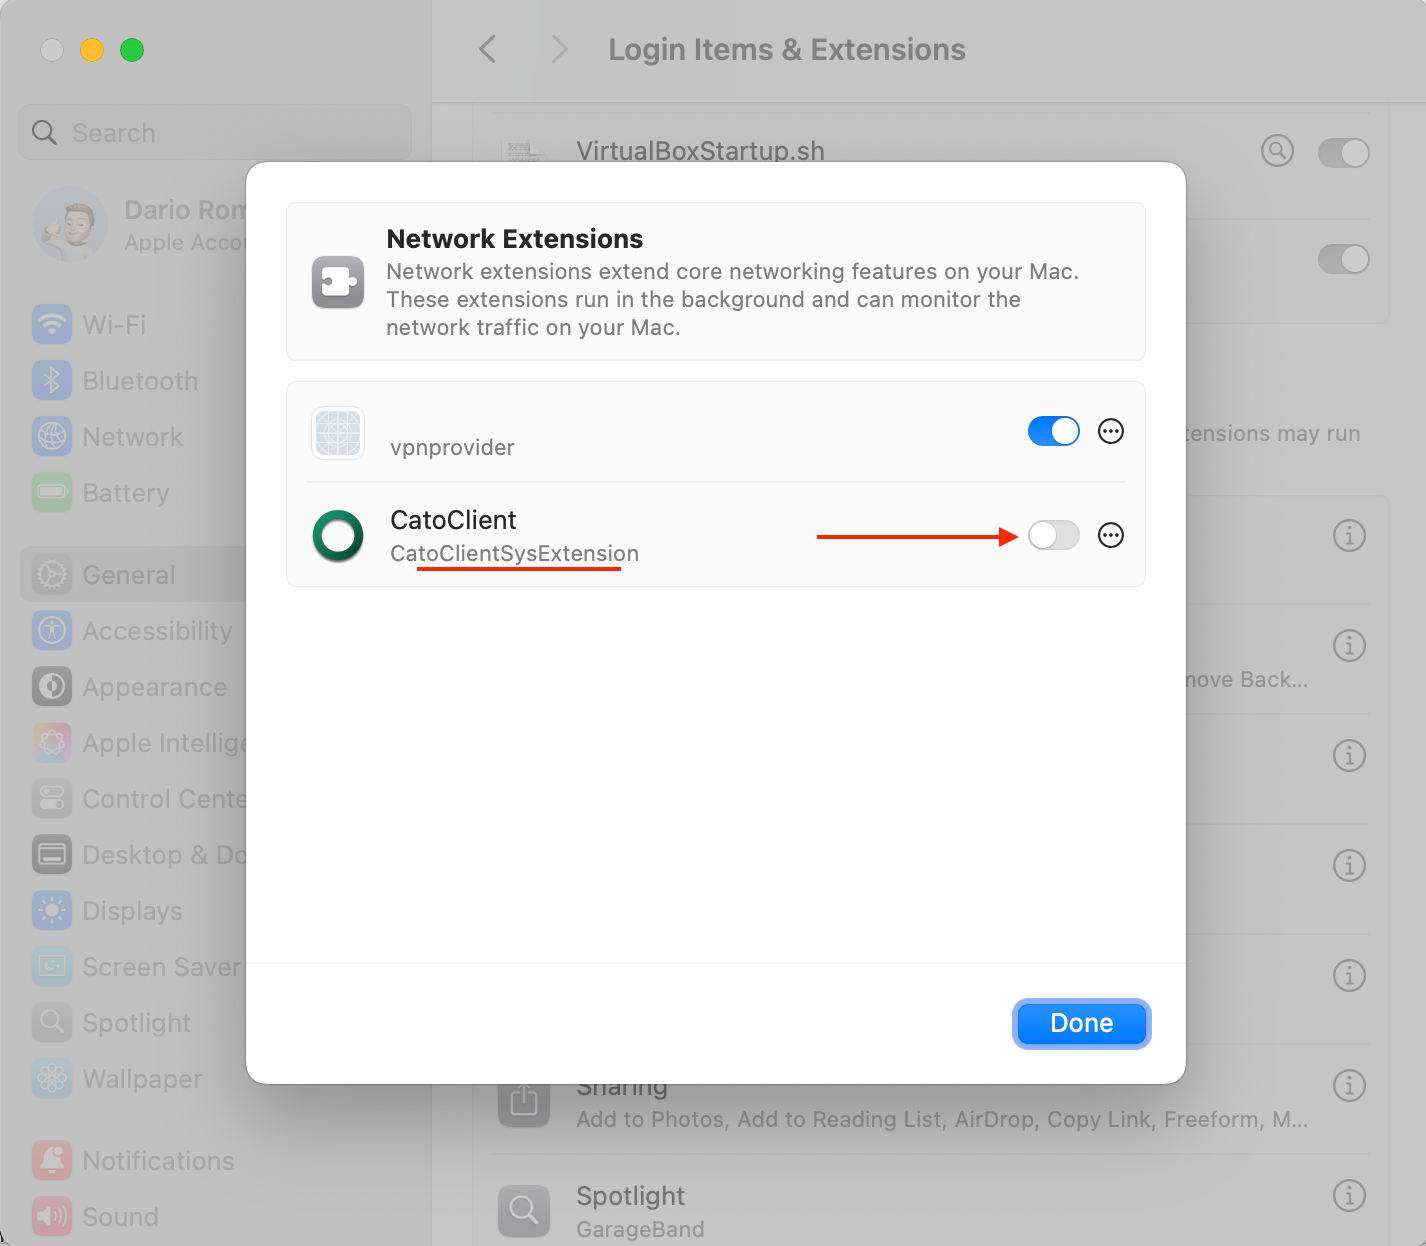Open Accessibility settings in sidebar
The height and width of the screenshot is (1246, 1426).
coord(134,630)
